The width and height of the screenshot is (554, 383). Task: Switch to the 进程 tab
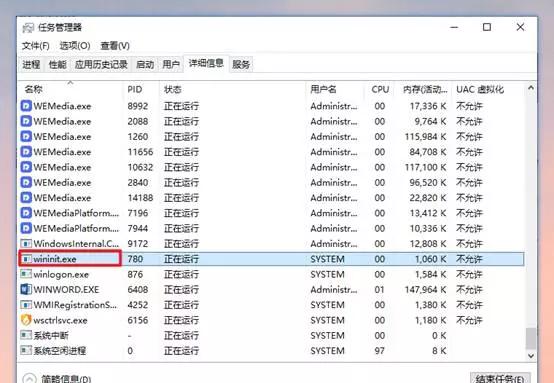coord(31,64)
